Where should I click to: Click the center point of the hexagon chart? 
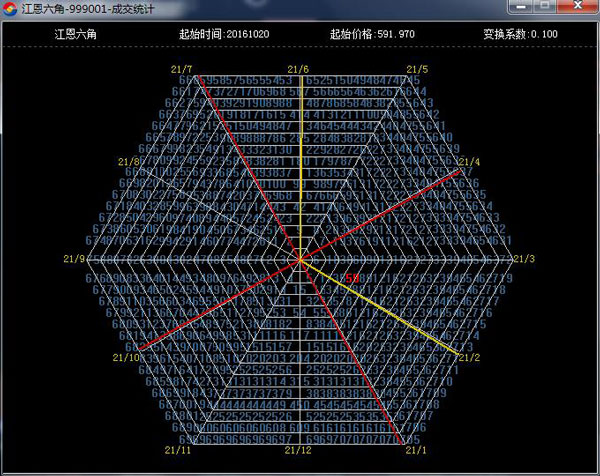[300, 260]
